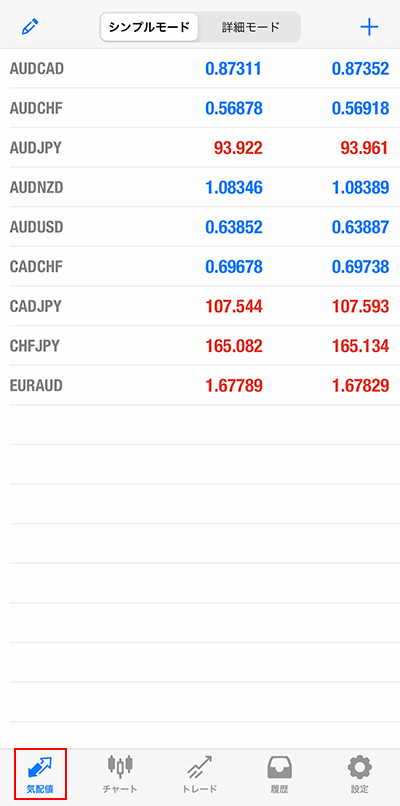Open the トレード trade arrow icon
Viewport: 400px width, 806px height.
point(199,767)
